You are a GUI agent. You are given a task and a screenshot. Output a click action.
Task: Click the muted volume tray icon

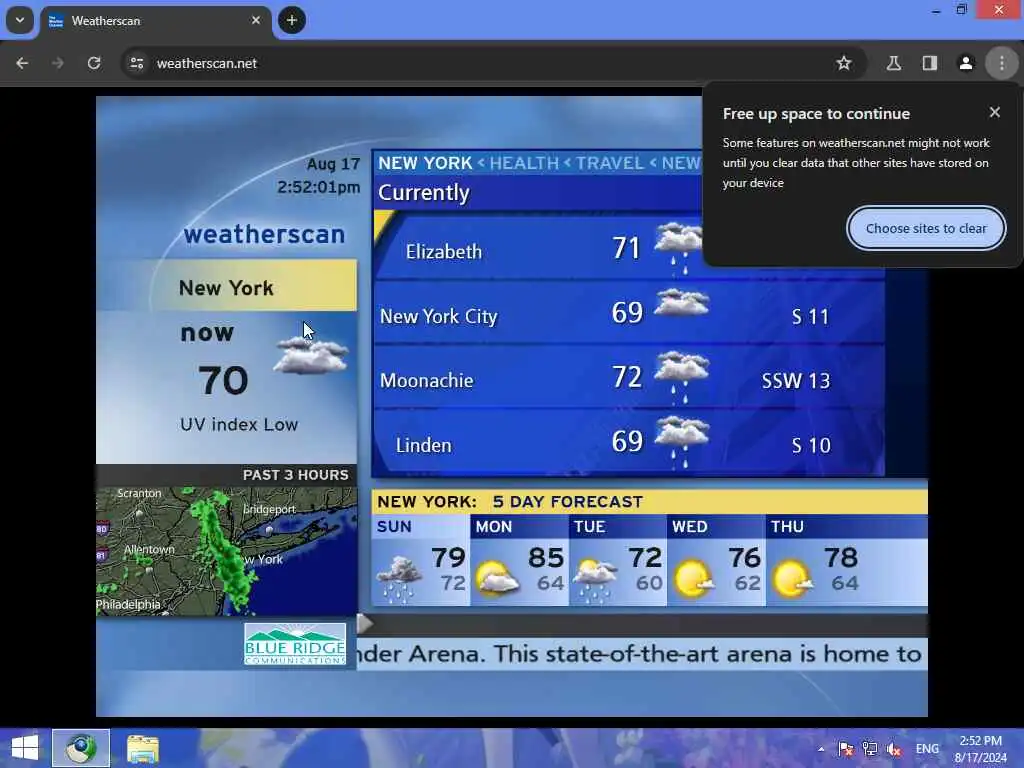(893, 749)
